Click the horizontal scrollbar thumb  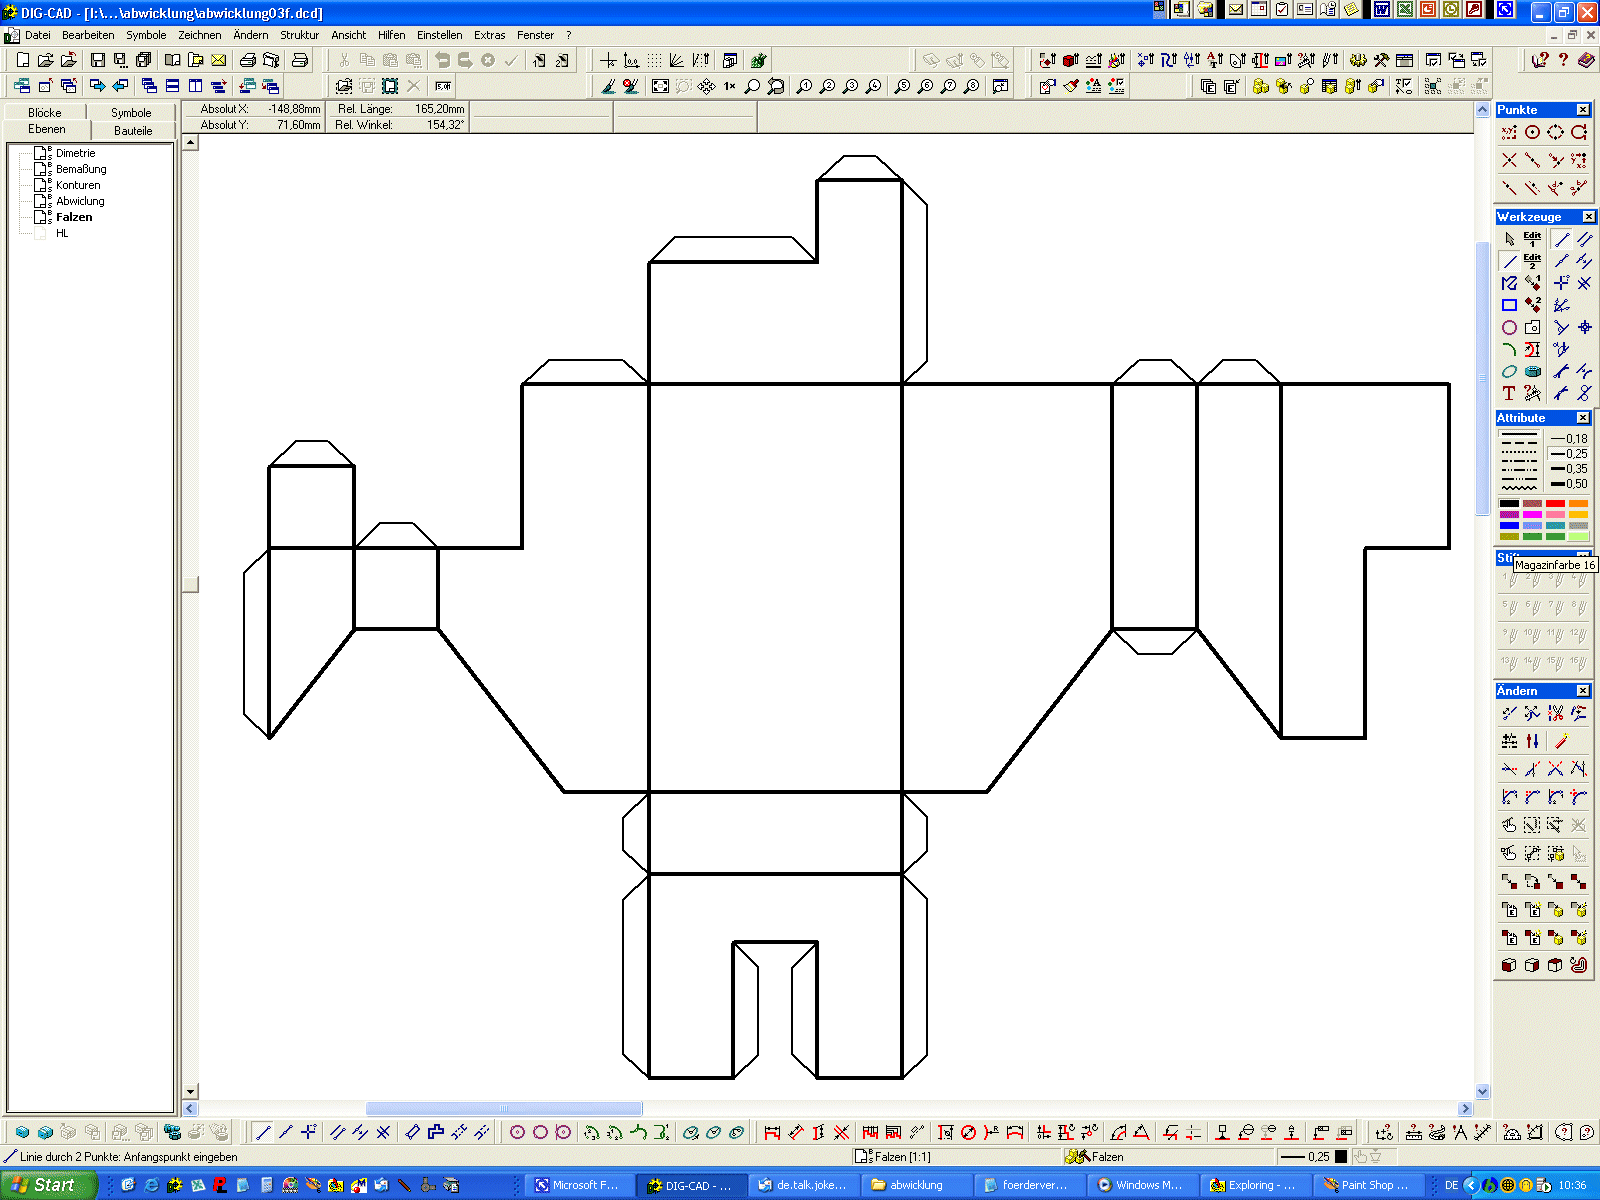coord(504,1108)
